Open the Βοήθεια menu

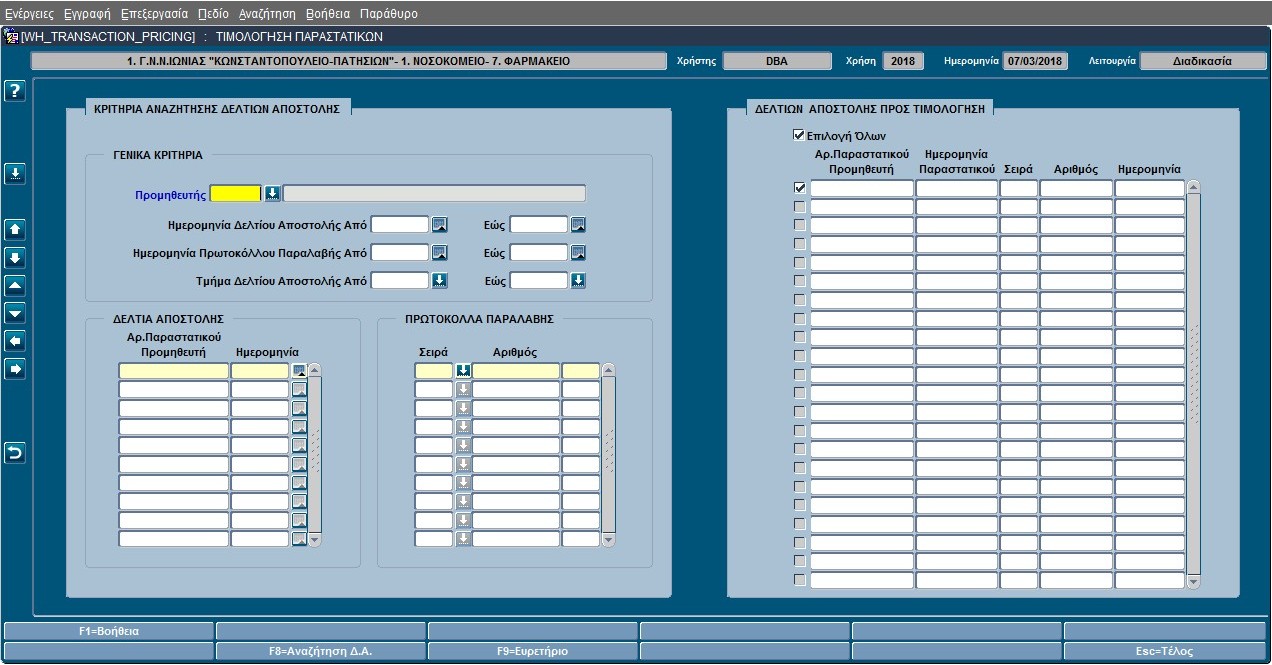328,14
